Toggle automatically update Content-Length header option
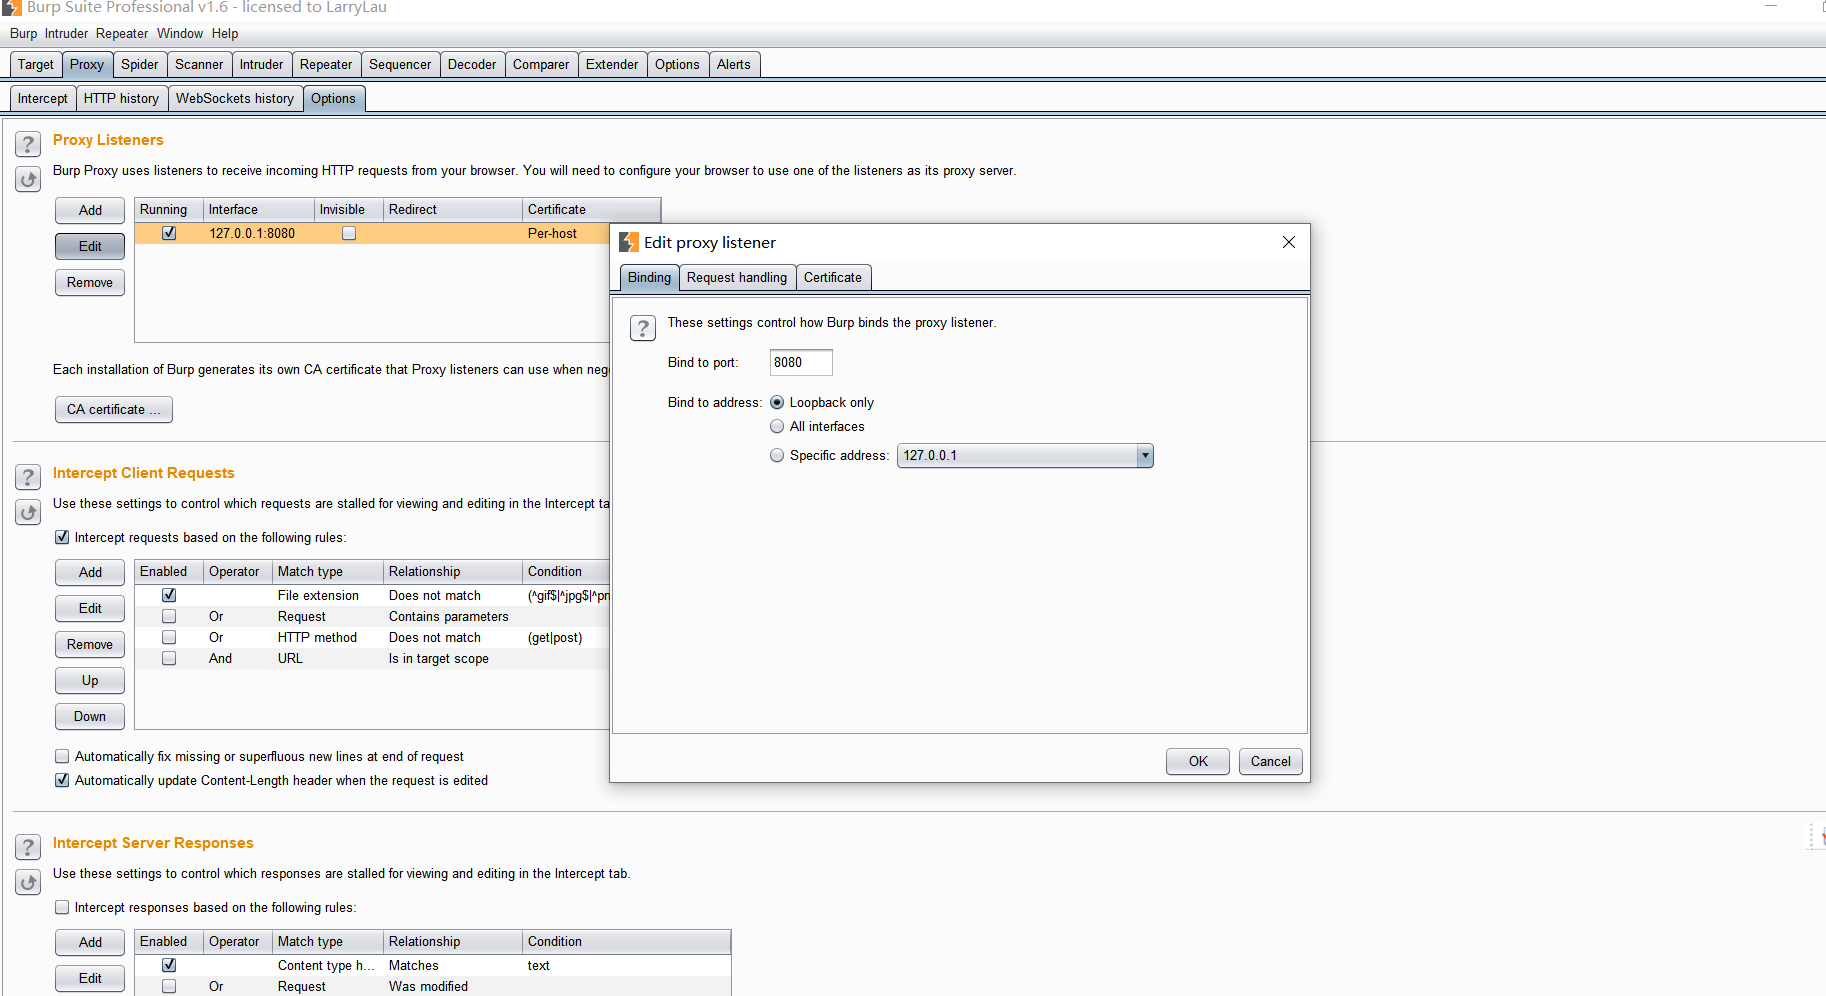The width and height of the screenshot is (1826, 996). 62,780
